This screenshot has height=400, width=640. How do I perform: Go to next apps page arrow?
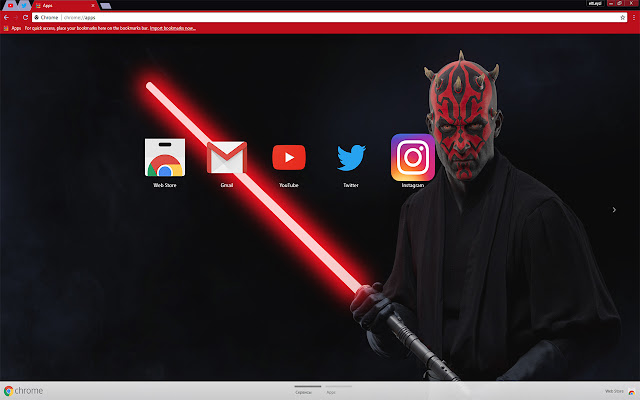[614, 210]
